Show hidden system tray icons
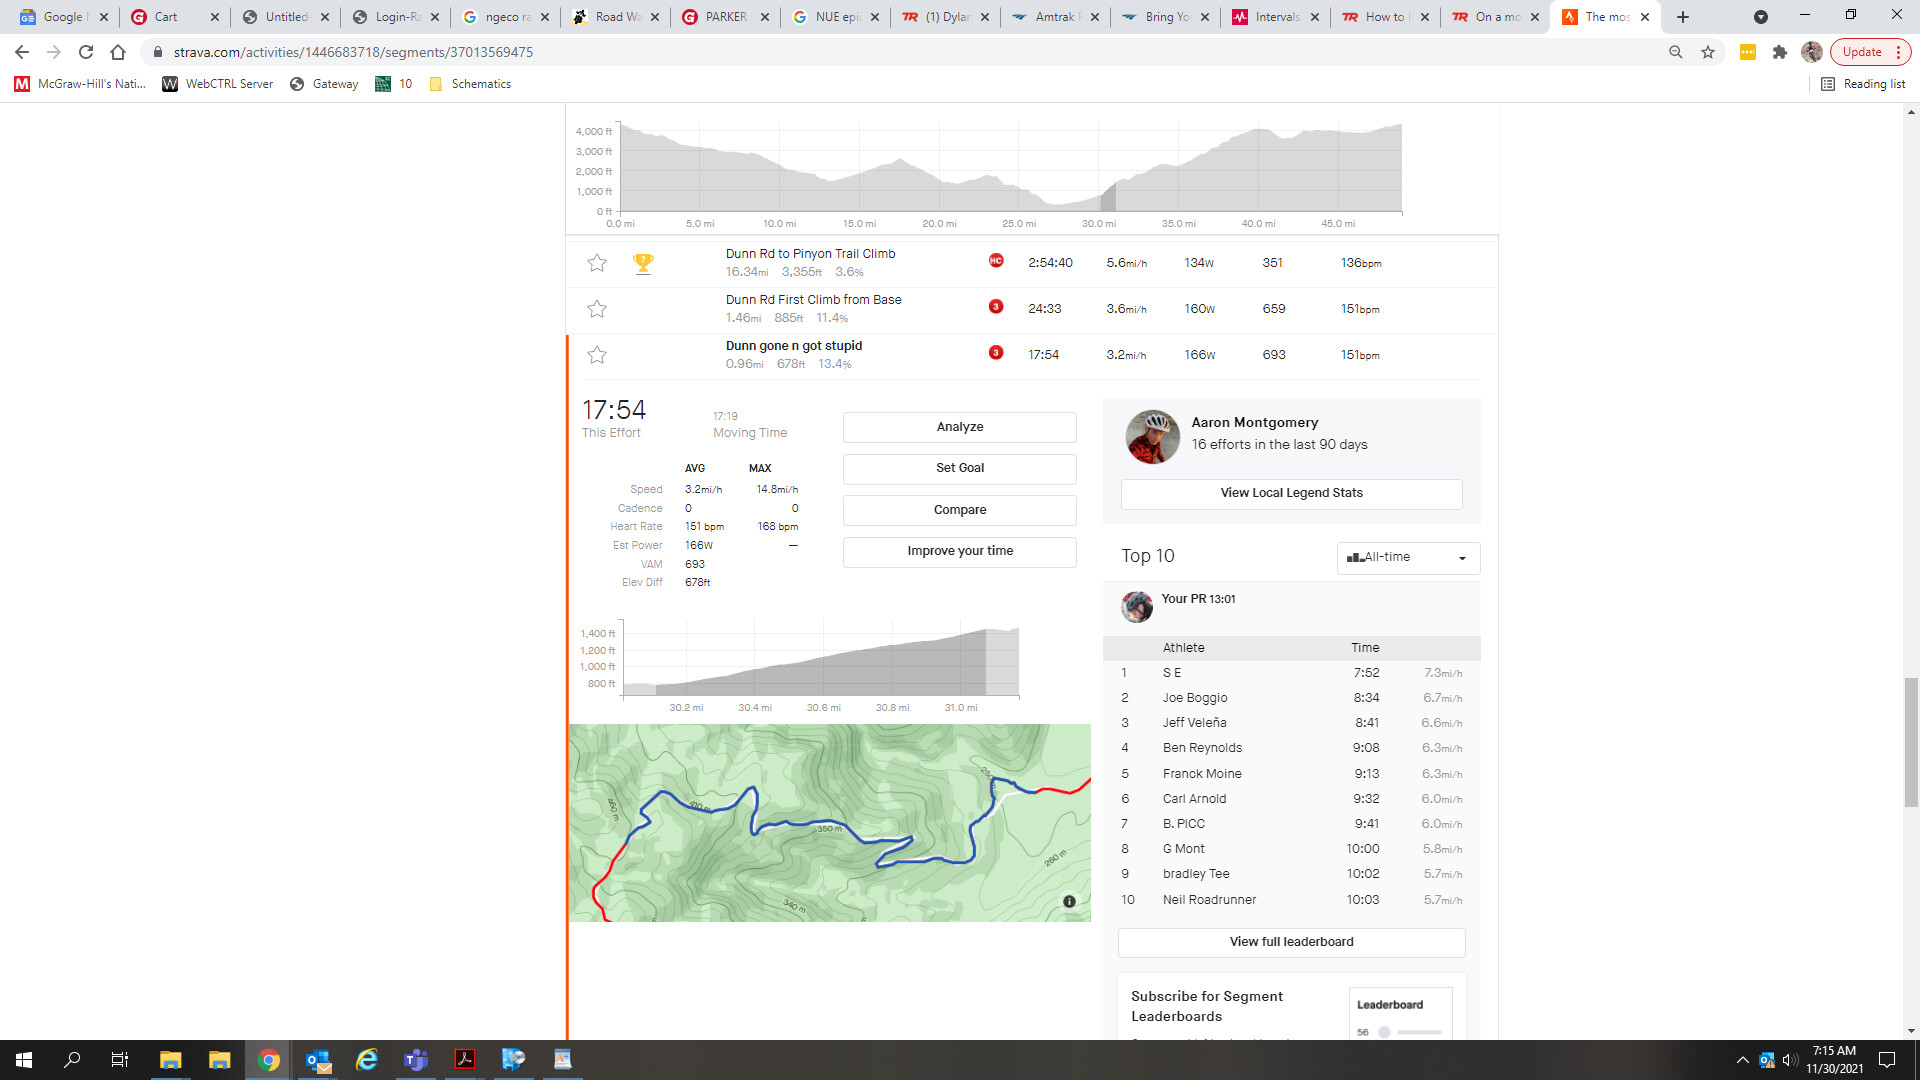This screenshot has height=1080, width=1920. (1743, 1060)
